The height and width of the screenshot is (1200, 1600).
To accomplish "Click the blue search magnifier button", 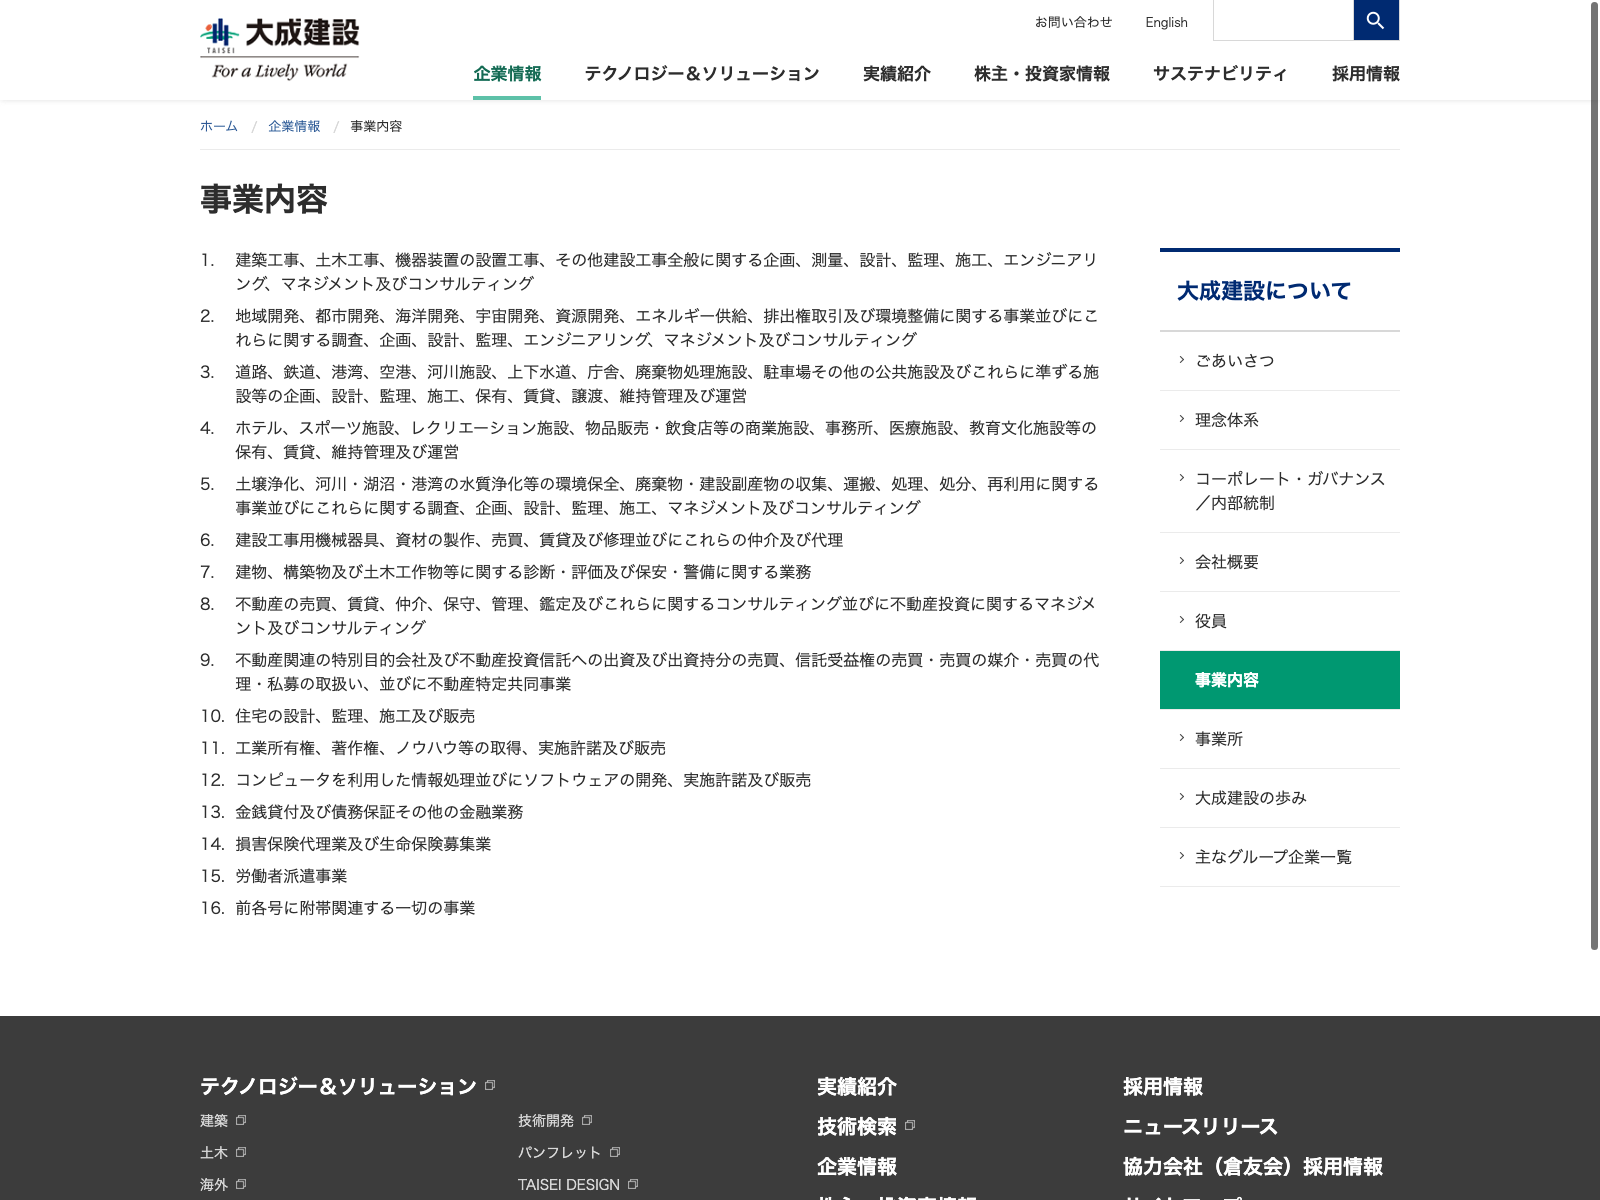I will (x=1375, y=20).
